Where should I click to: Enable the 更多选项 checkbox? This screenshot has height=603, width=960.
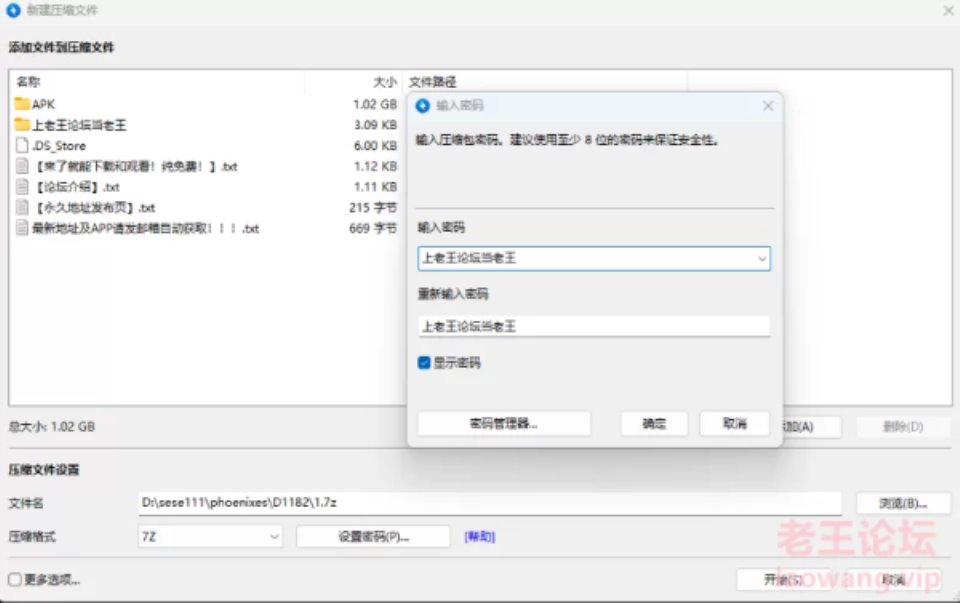(x=15, y=579)
